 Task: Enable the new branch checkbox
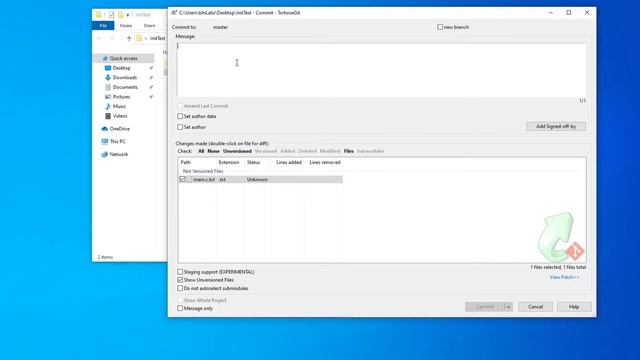click(x=440, y=27)
